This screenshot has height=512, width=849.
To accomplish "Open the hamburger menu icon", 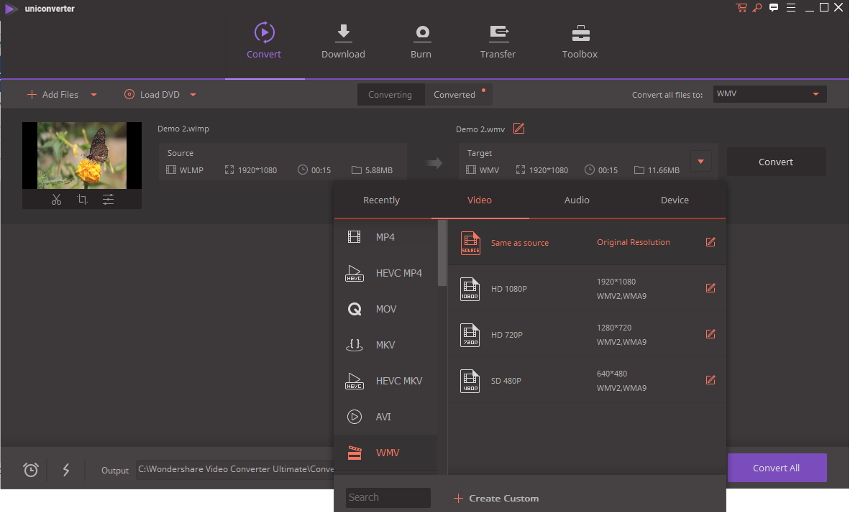I will 791,8.
